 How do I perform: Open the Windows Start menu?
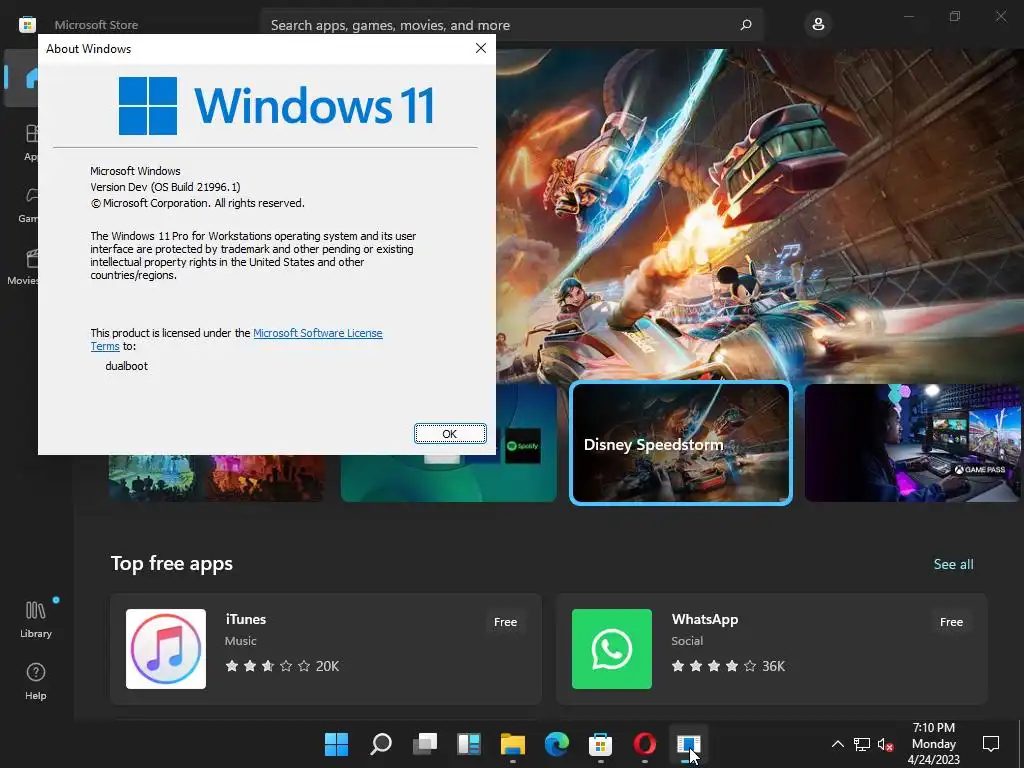[x=336, y=744]
